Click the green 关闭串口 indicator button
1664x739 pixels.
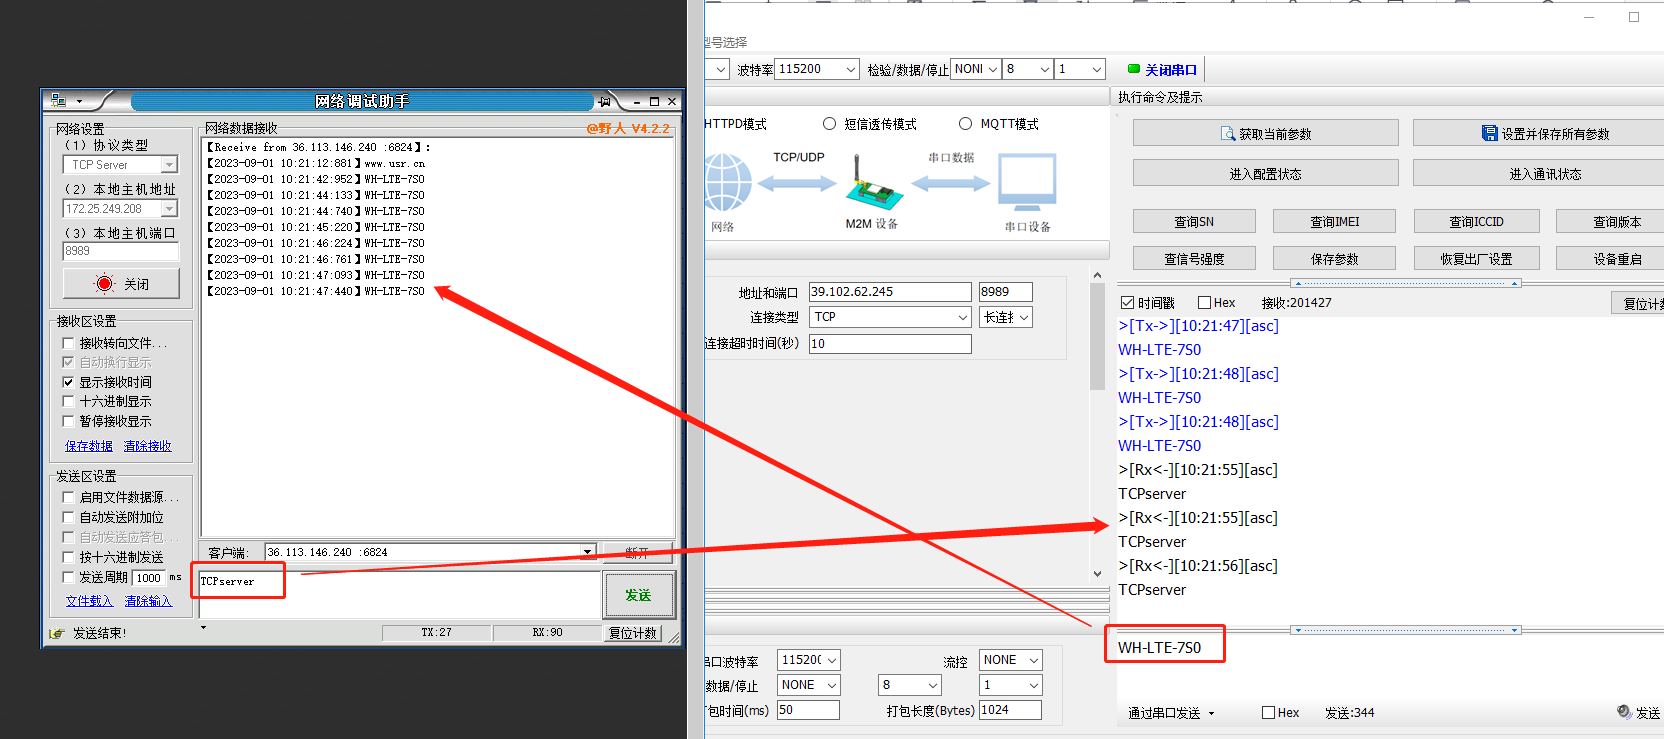click(1161, 69)
